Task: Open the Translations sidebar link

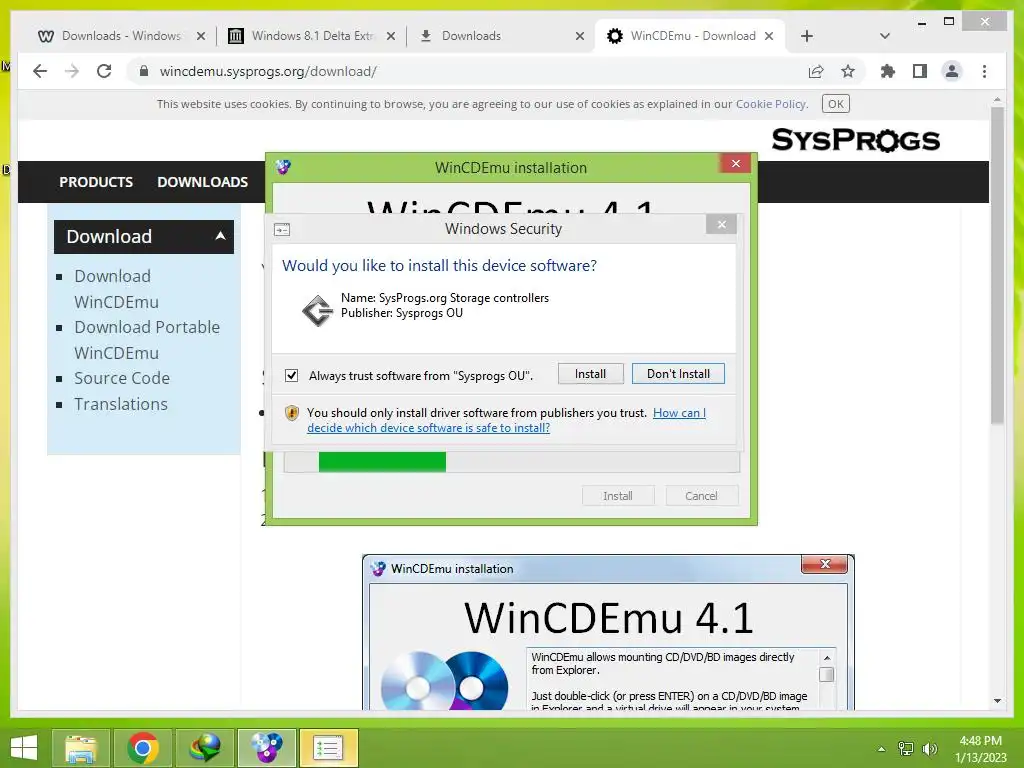Action: pos(121,404)
